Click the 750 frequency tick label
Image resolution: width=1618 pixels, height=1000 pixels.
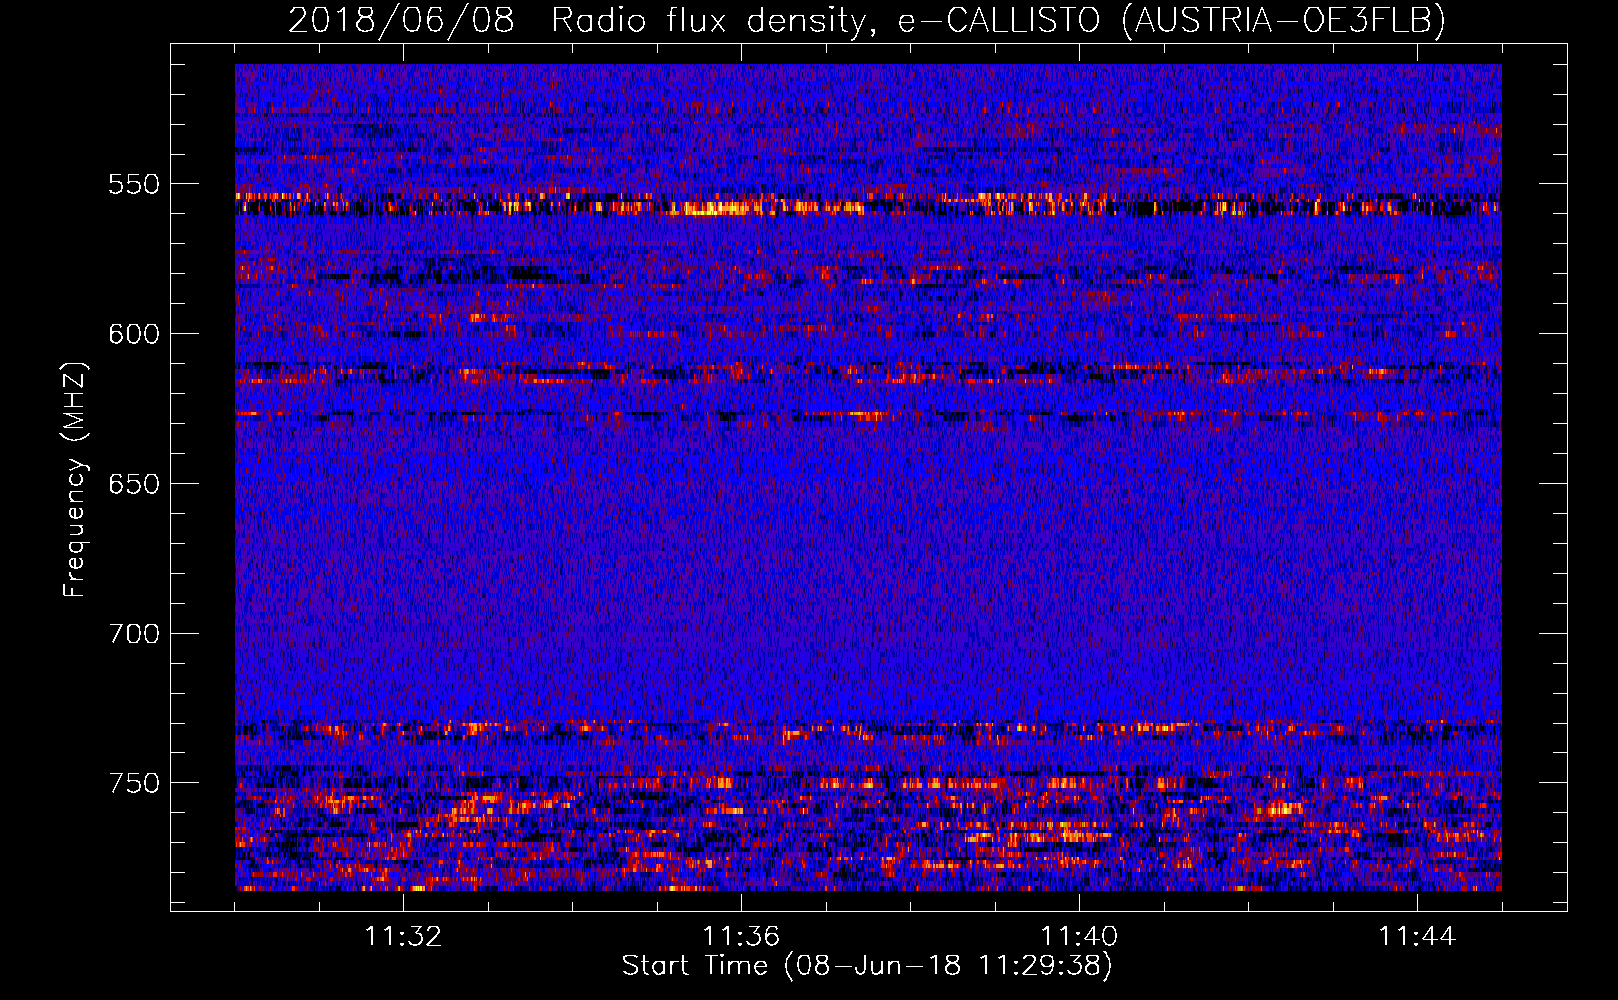[x=134, y=783]
